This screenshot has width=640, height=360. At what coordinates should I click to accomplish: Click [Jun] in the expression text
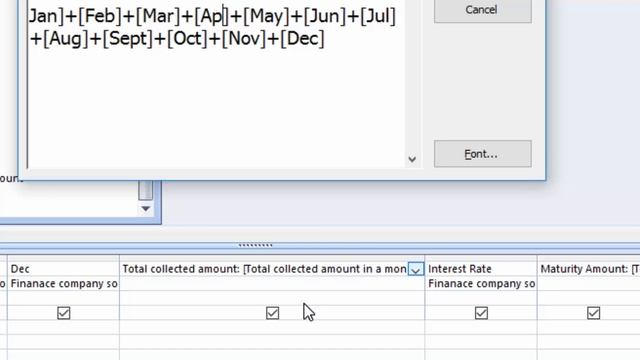[325, 16]
